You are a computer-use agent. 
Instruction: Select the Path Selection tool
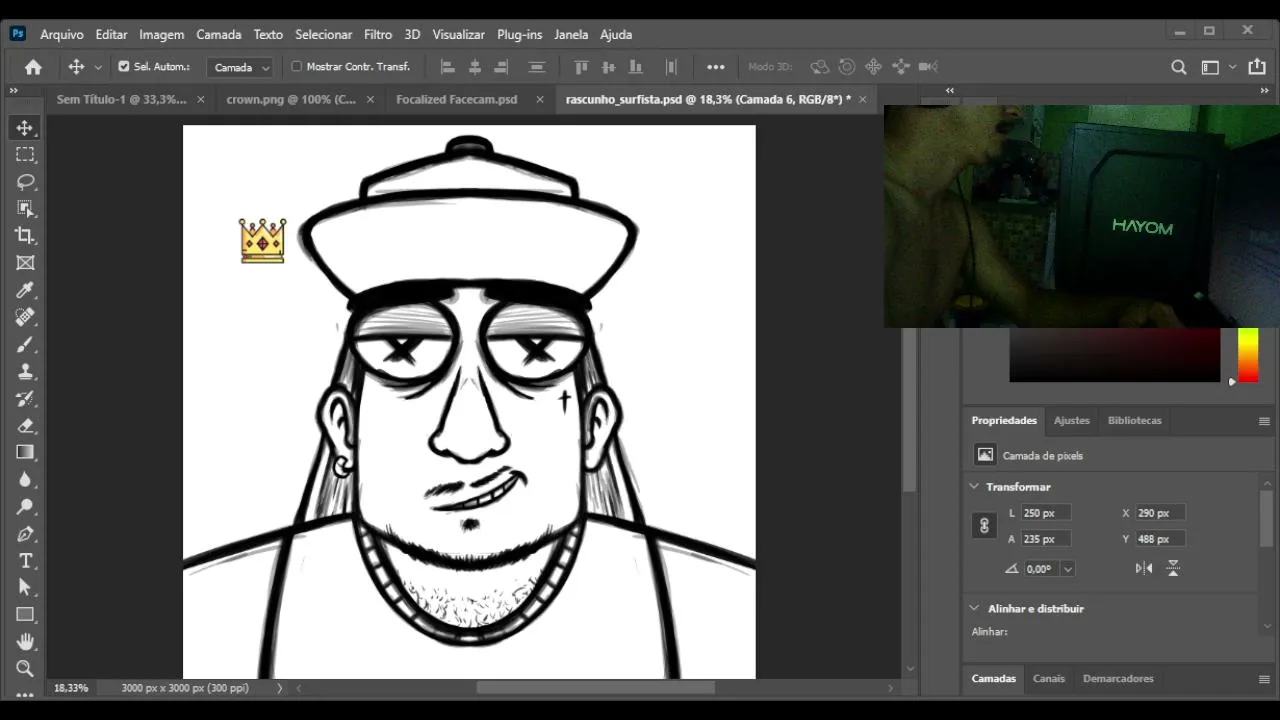point(25,587)
